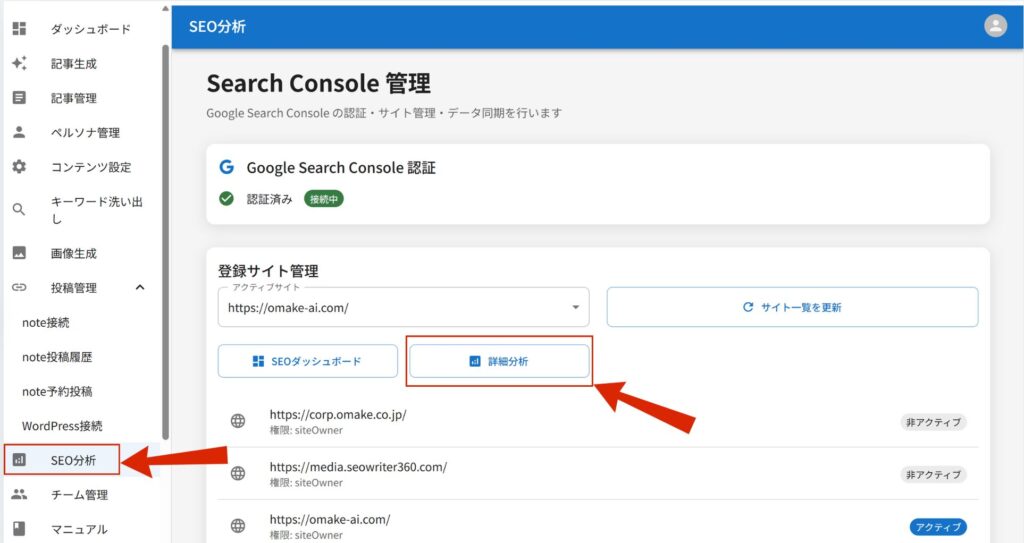Select SEO分析 in the sidebar

pyautogui.click(x=73, y=460)
